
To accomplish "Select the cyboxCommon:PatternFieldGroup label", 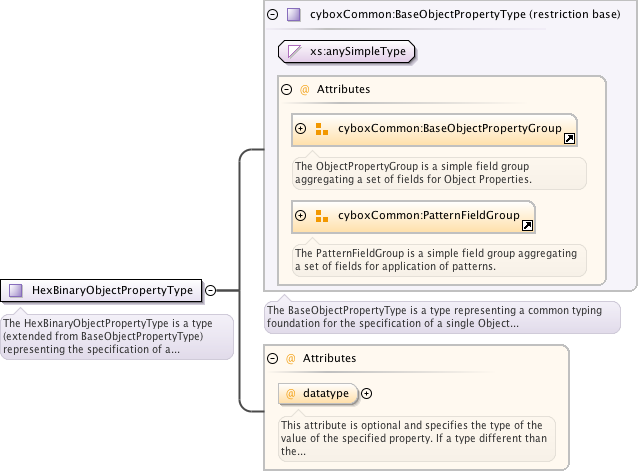I will pyautogui.click(x=428, y=215).
